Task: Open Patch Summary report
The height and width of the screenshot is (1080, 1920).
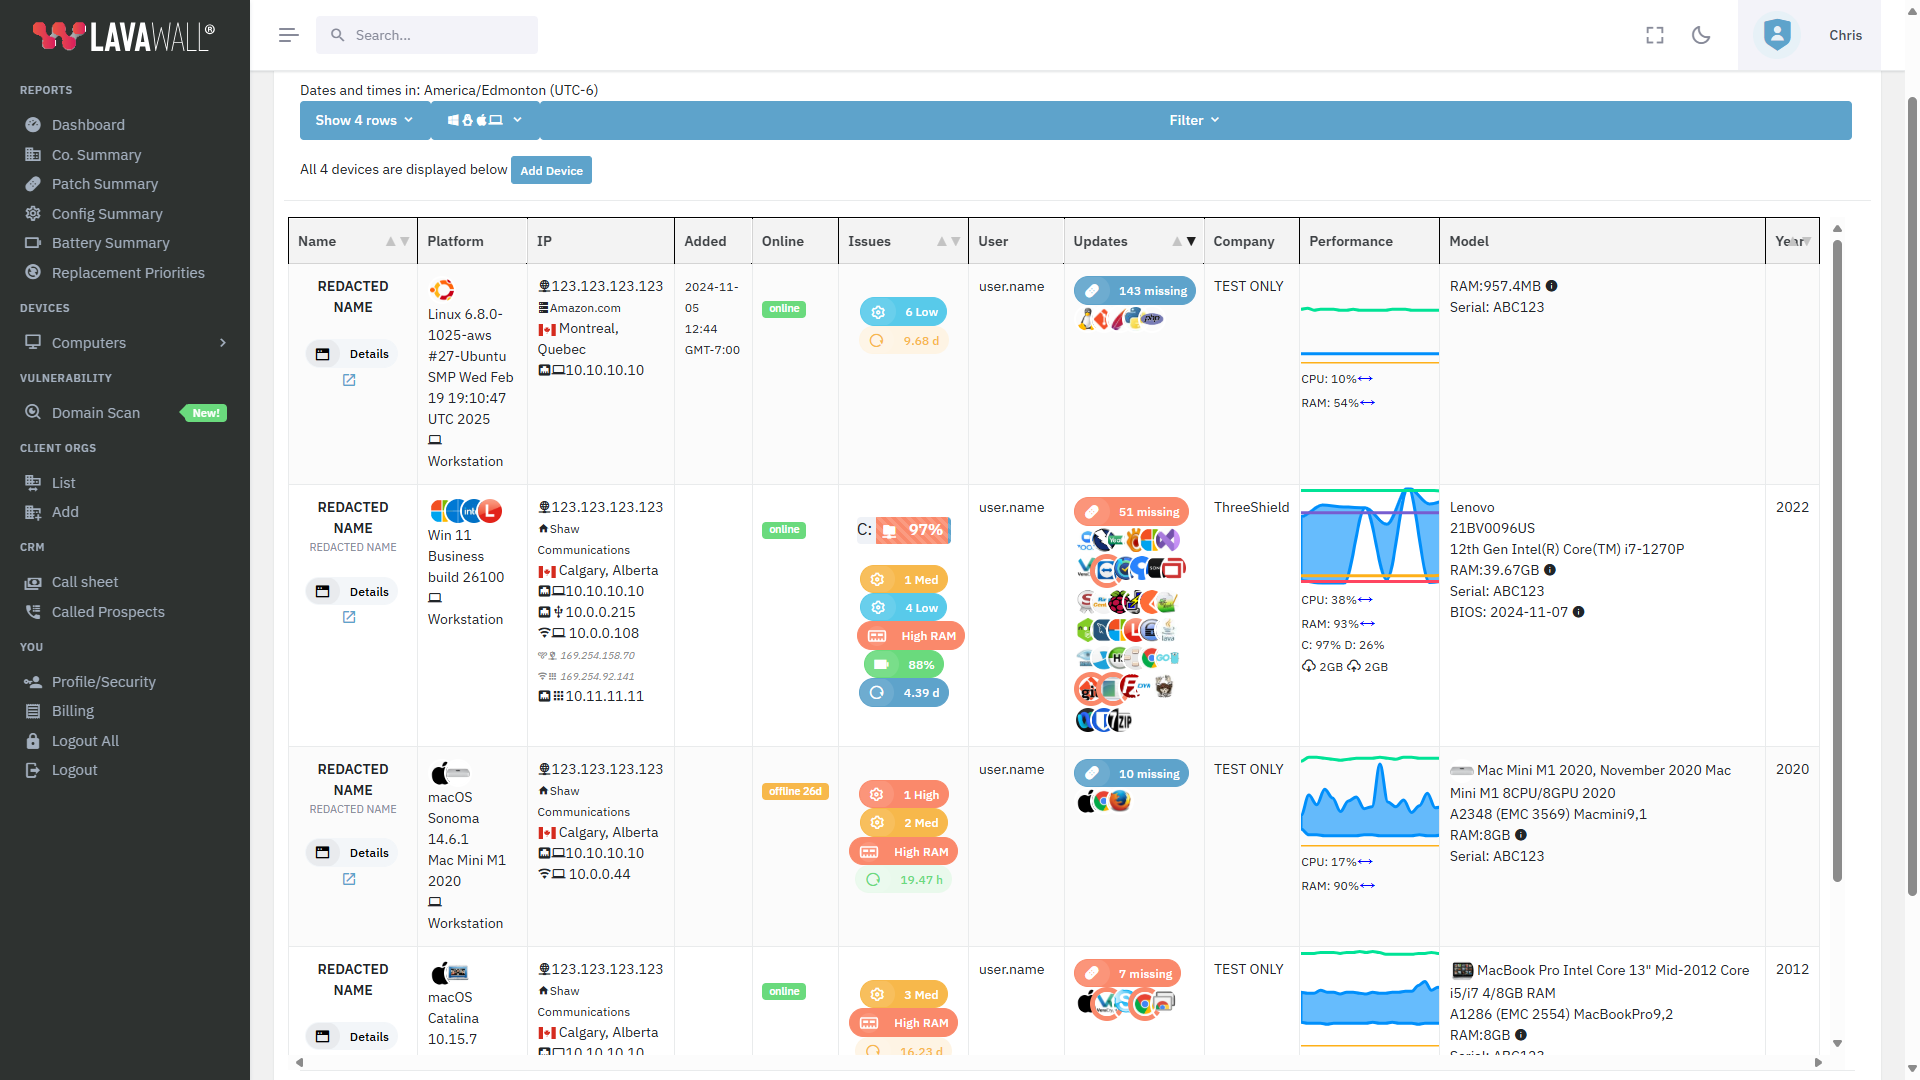Action: tap(104, 184)
